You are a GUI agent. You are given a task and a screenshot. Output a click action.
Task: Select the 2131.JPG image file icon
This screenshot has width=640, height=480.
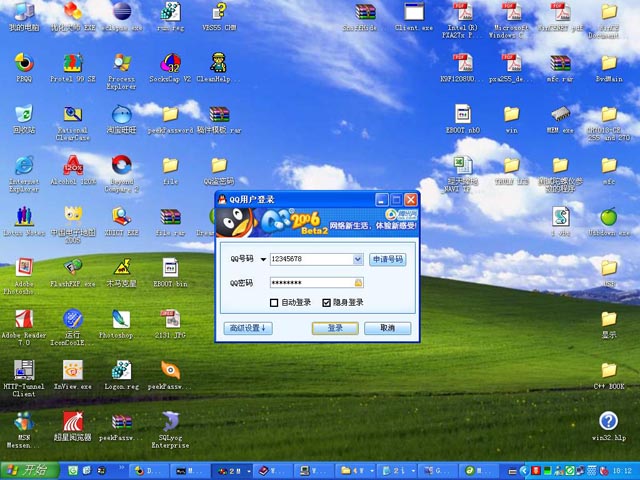170,319
